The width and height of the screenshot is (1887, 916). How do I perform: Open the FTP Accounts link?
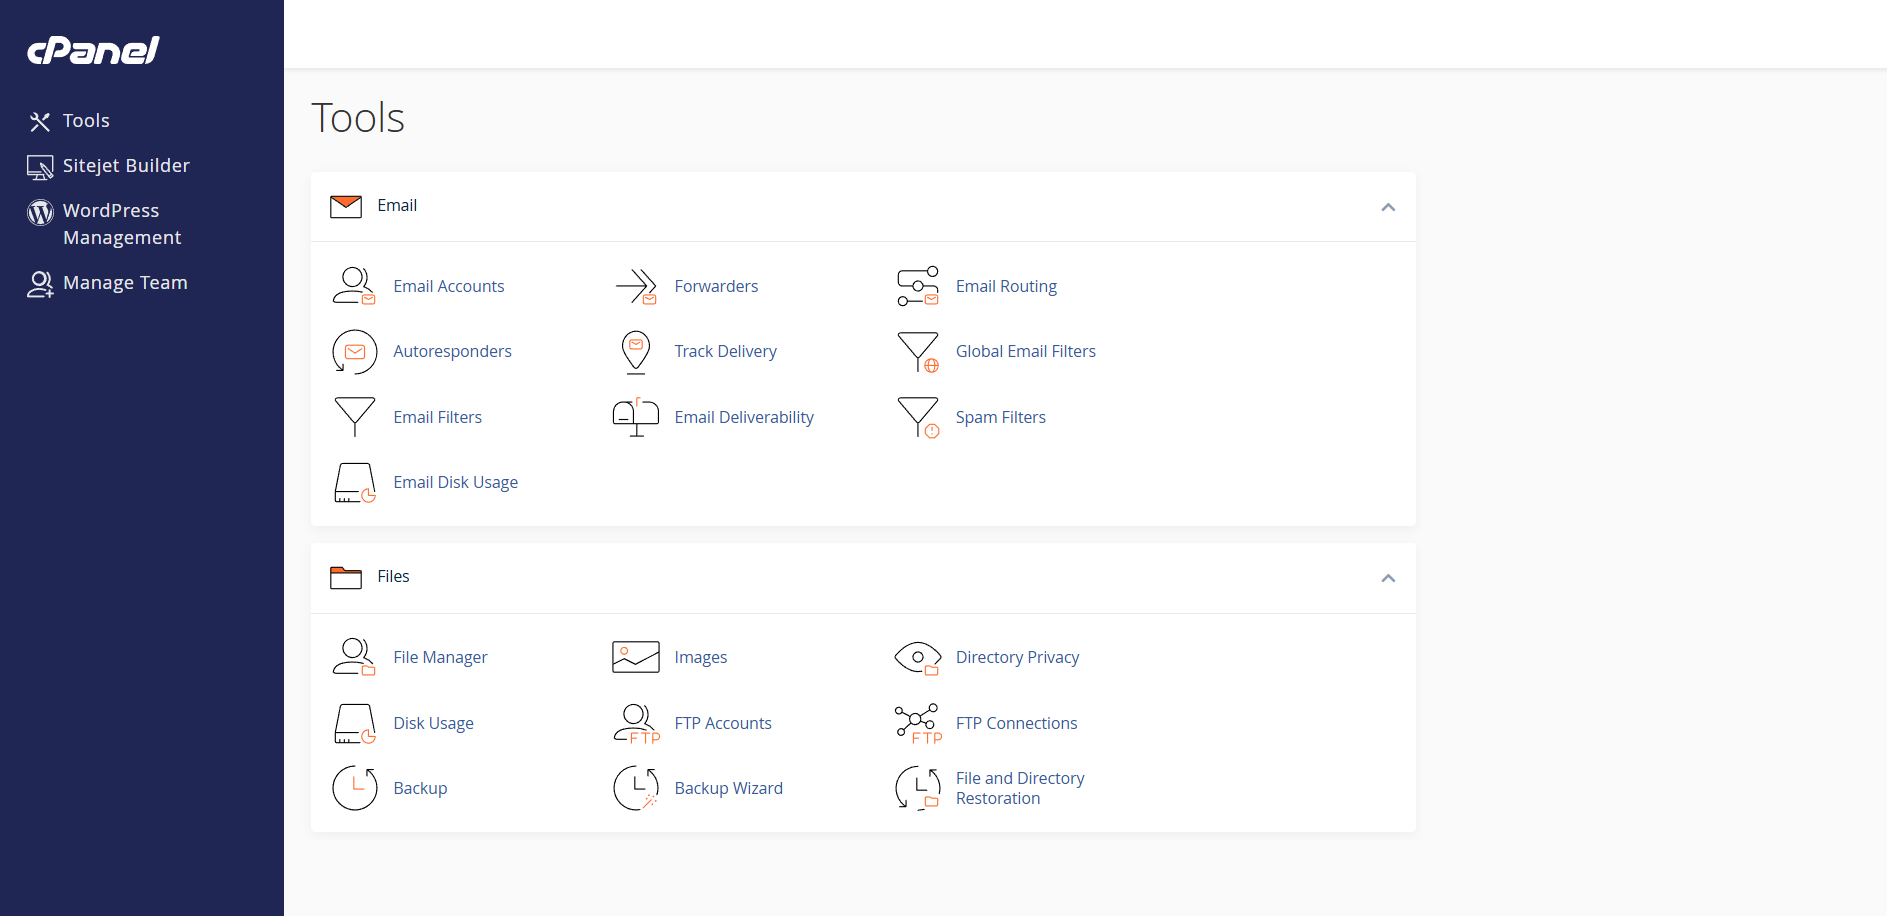pyautogui.click(x=723, y=723)
